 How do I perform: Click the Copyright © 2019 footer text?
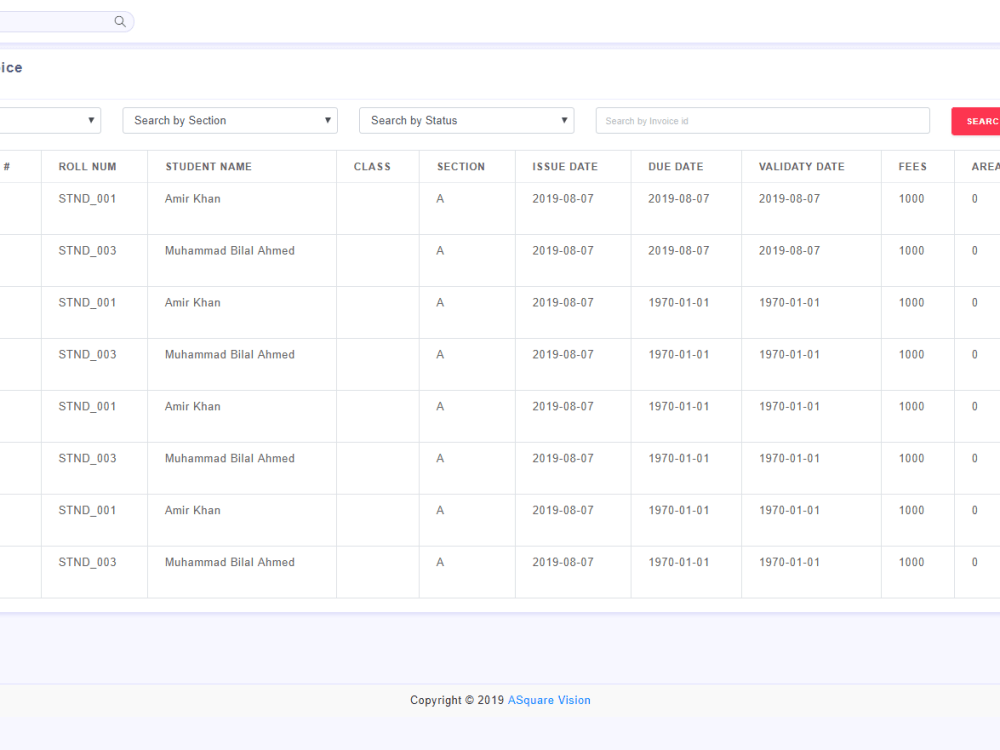click(x=457, y=700)
